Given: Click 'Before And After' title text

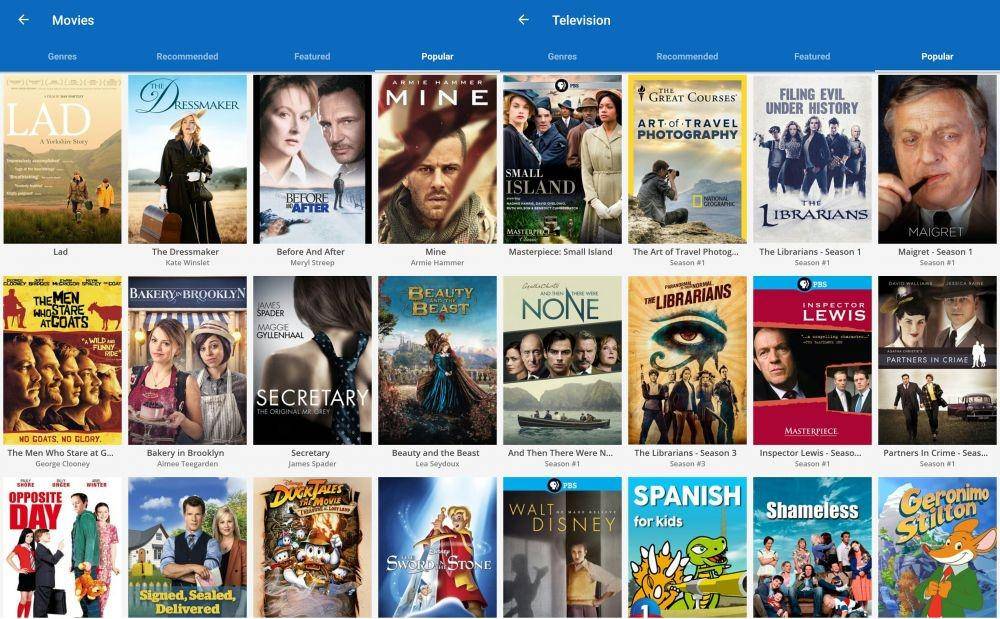Looking at the screenshot, I should click(311, 252).
